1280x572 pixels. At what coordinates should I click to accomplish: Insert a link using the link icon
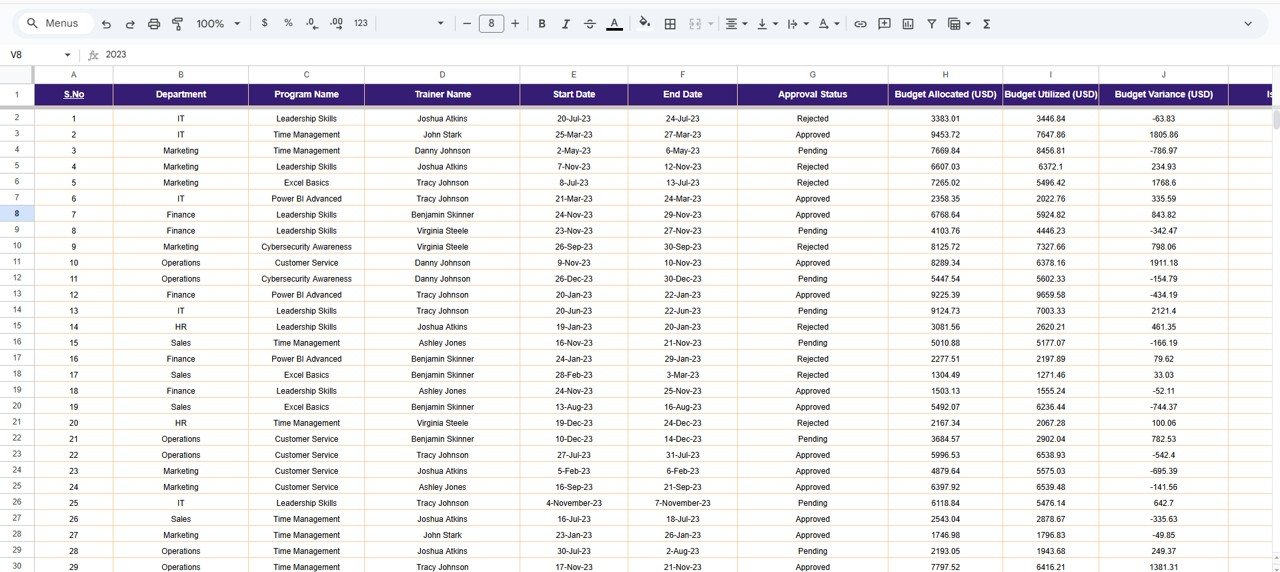click(x=860, y=24)
